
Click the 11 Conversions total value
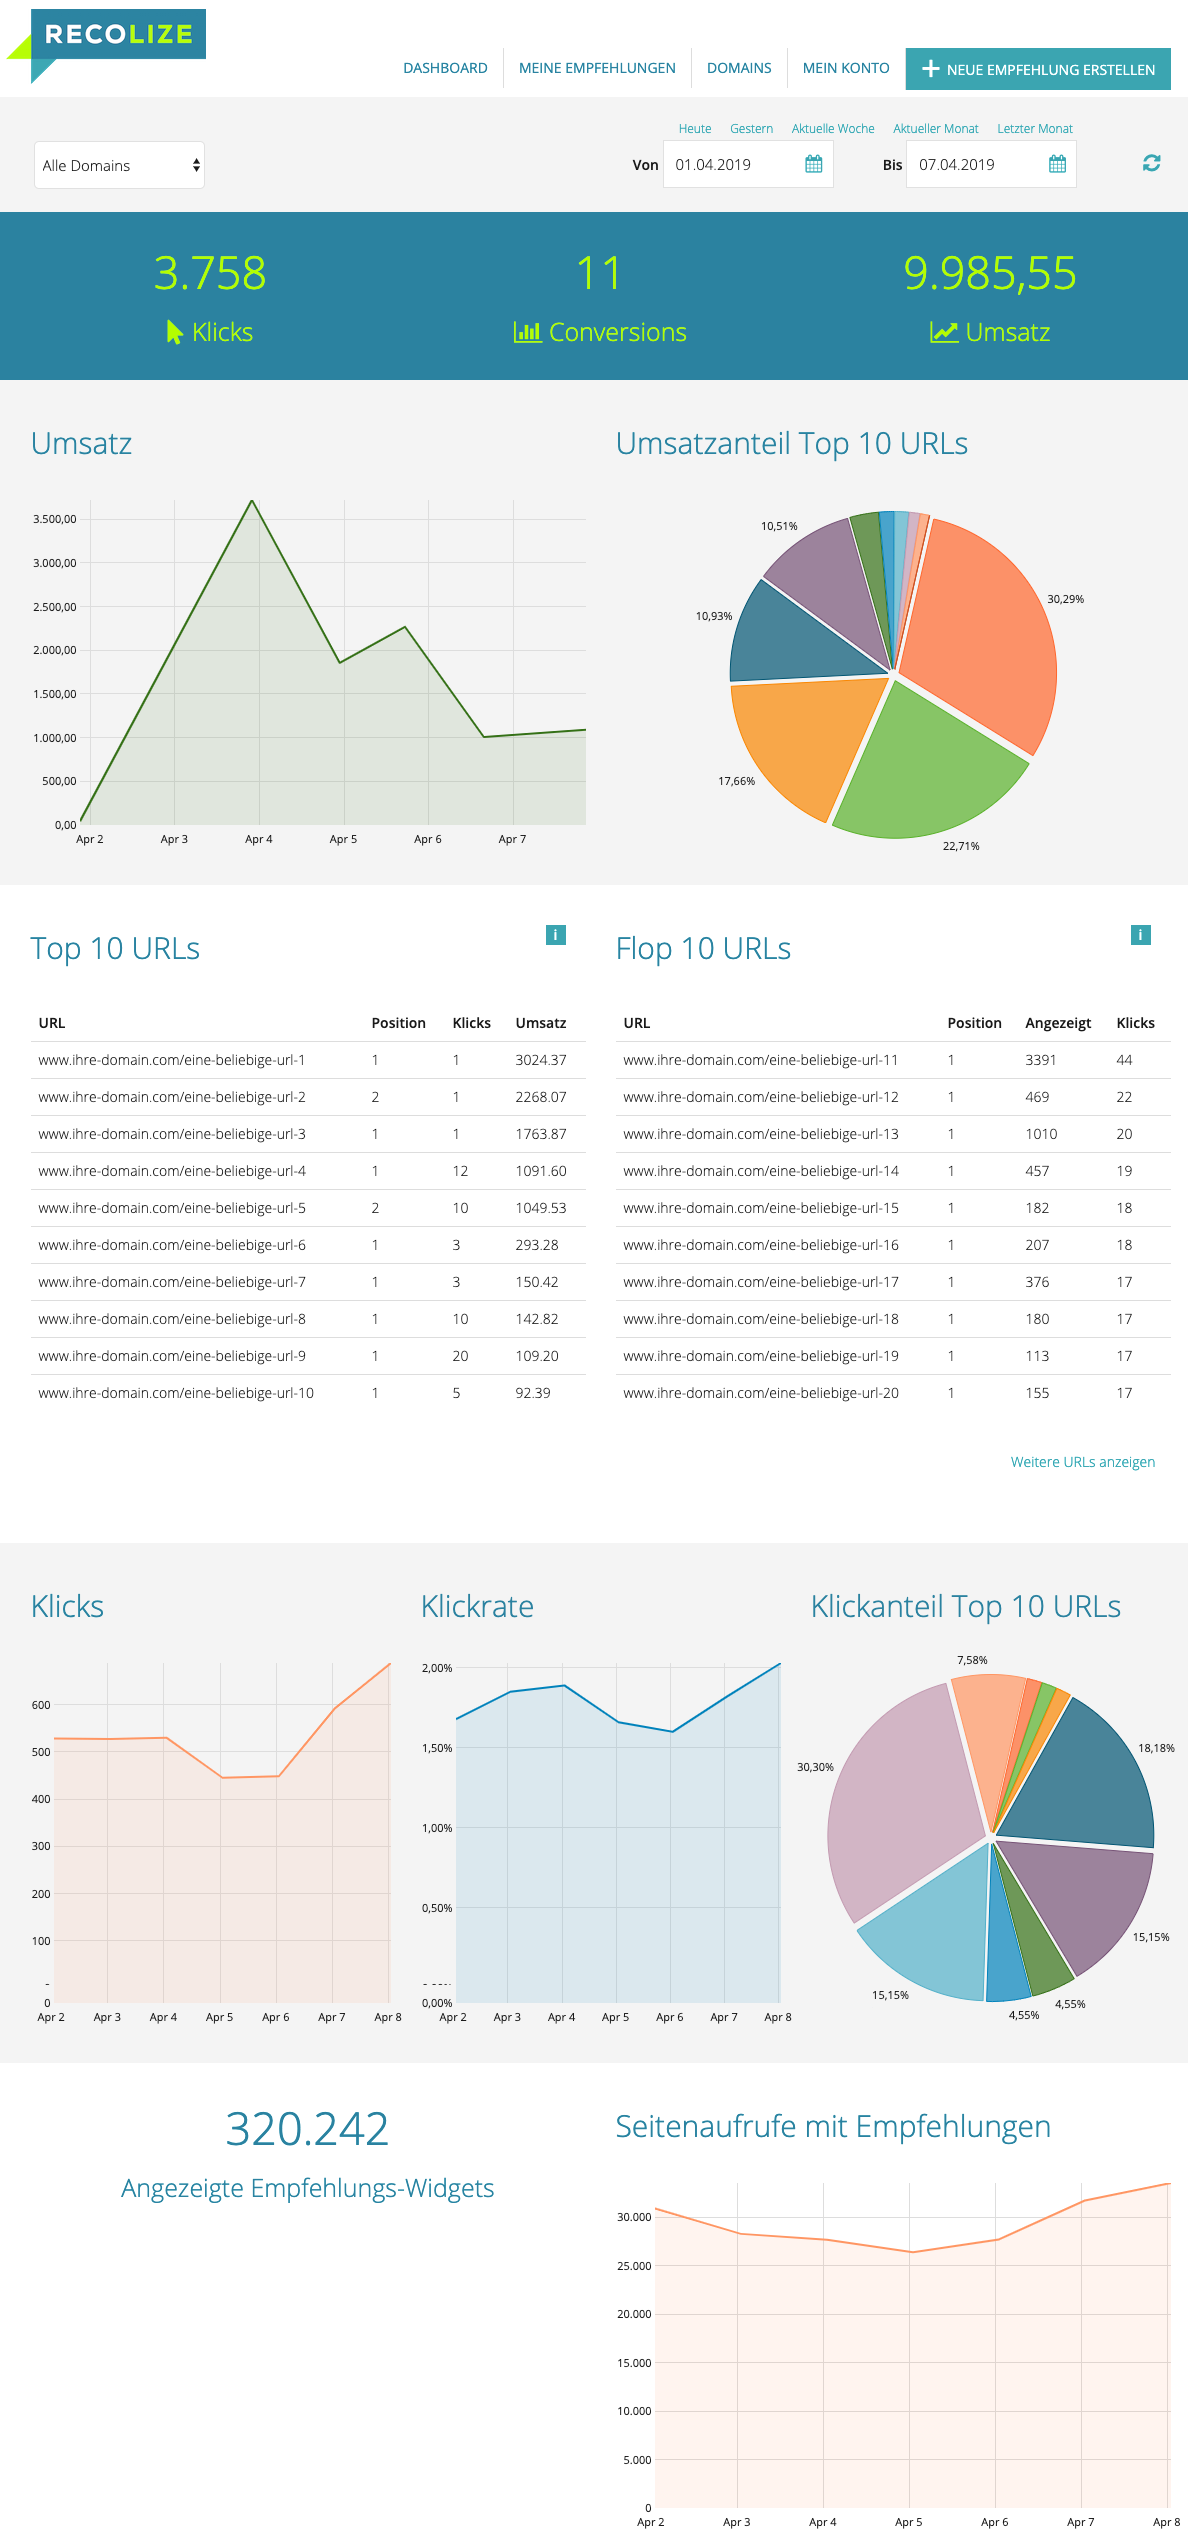click(x=599, y=273)
